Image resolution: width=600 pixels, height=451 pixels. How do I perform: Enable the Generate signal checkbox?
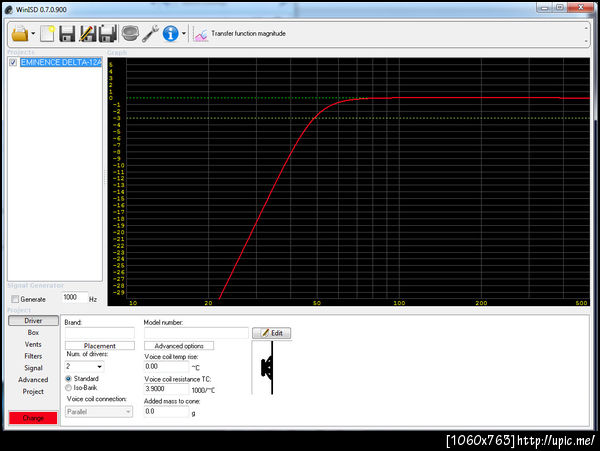click(15, 299)
